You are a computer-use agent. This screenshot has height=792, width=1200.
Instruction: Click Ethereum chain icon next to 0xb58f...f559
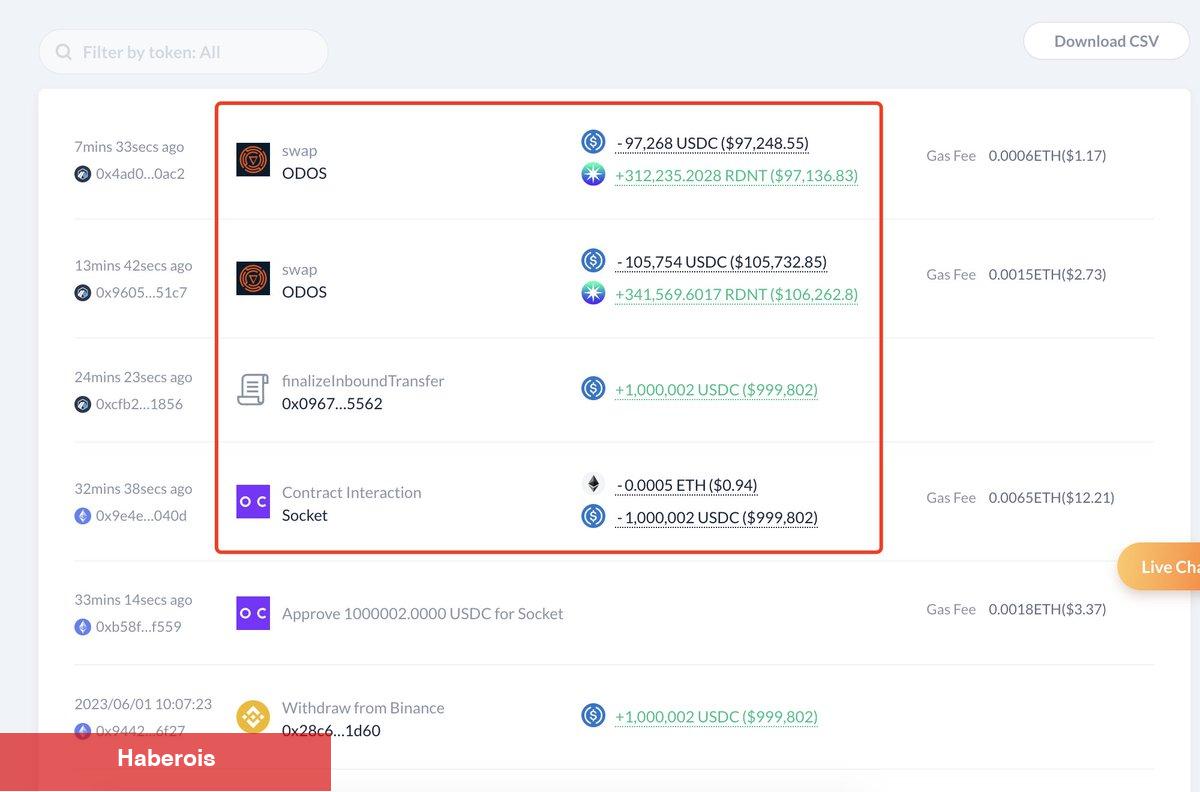[83, 627]
